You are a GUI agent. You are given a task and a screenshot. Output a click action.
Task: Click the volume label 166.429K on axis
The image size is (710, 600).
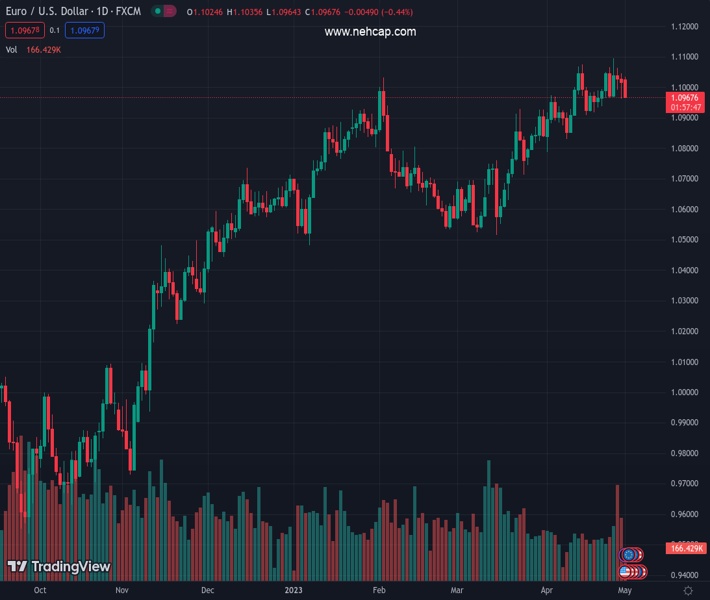pyautogui.click(x=686, y=549)
